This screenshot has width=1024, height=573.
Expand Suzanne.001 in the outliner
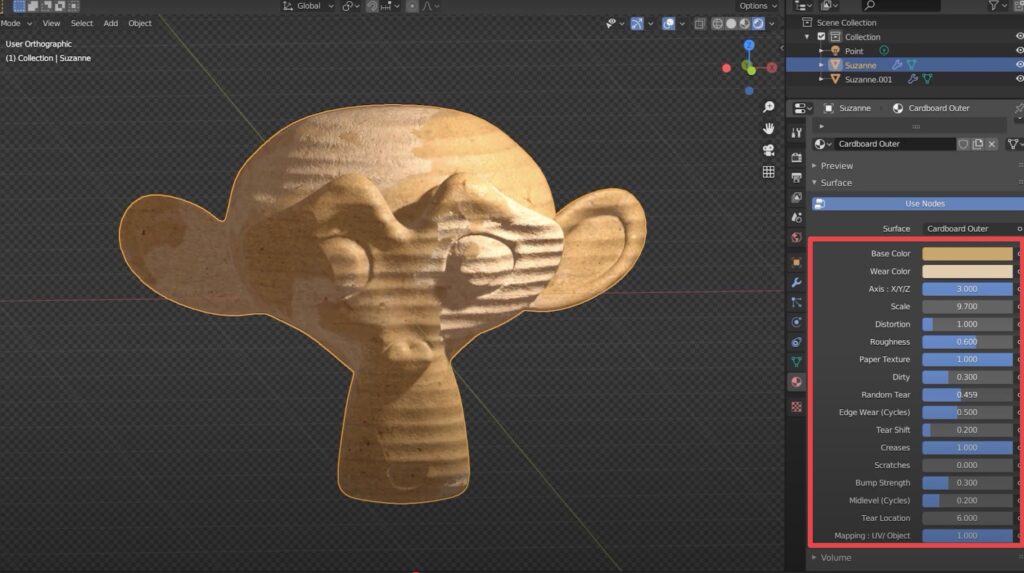pyautogui.click(x=822, y=79)
